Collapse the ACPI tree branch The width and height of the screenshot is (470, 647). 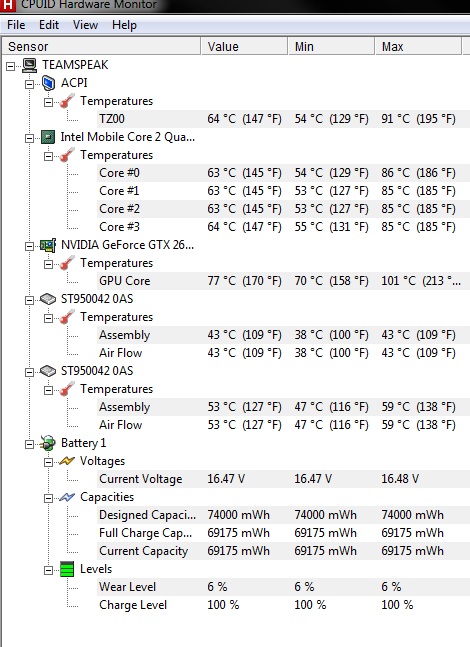point(29,84)
